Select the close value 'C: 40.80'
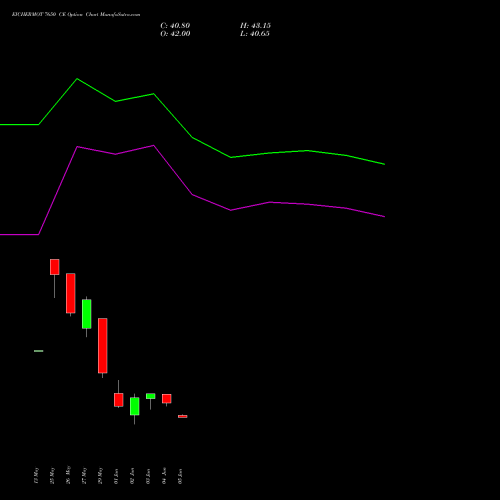The image size is (500, 500). pos(175,26)
